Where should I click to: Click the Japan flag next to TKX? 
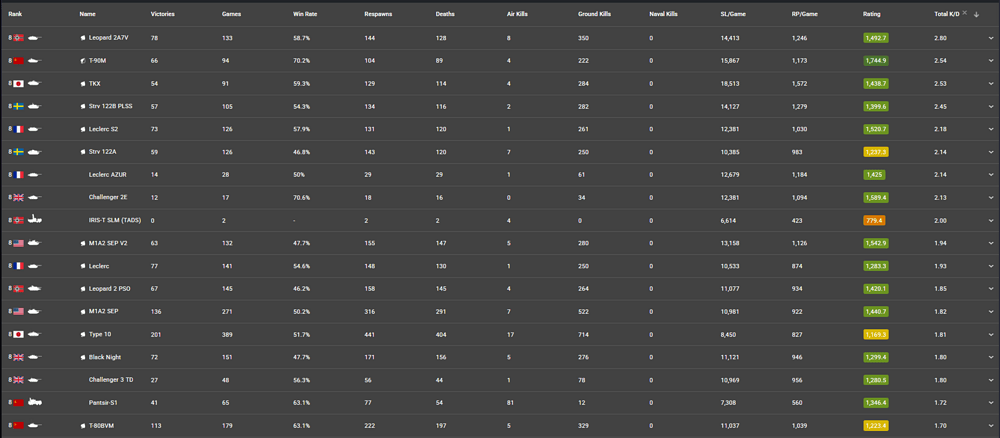point(18,83)
